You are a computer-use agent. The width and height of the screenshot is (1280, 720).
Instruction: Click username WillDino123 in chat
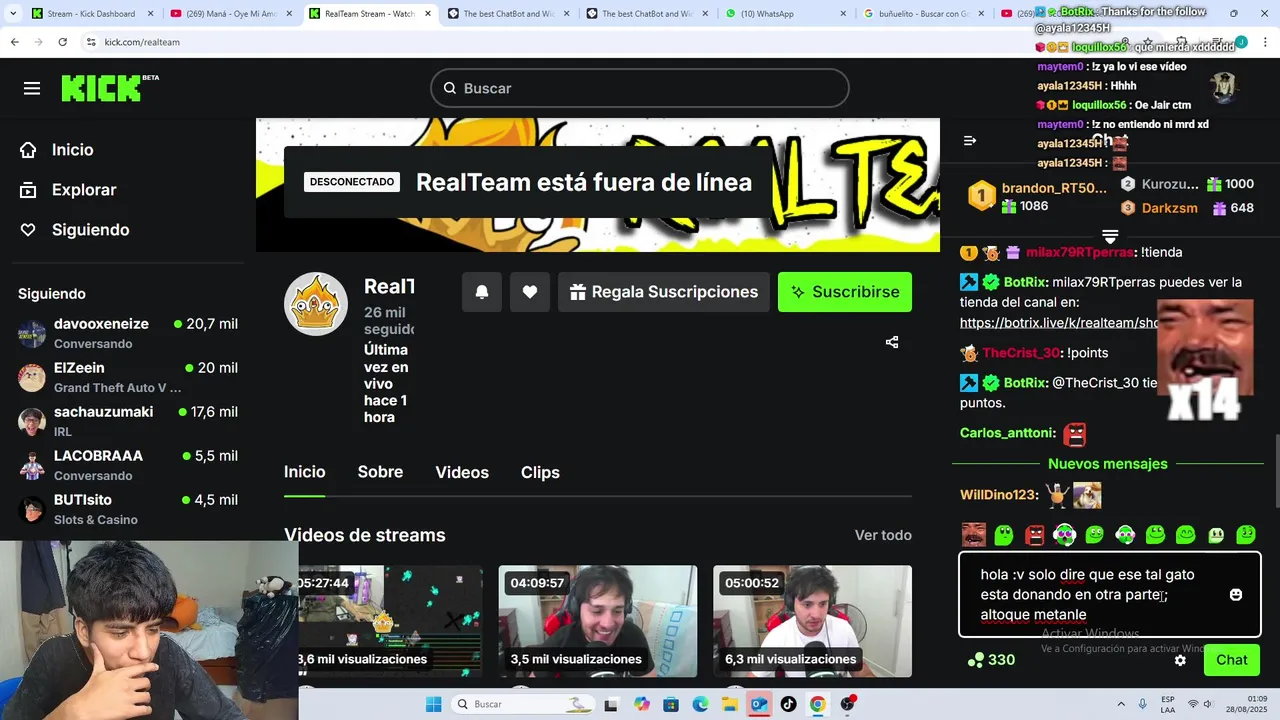pos(999,494)
